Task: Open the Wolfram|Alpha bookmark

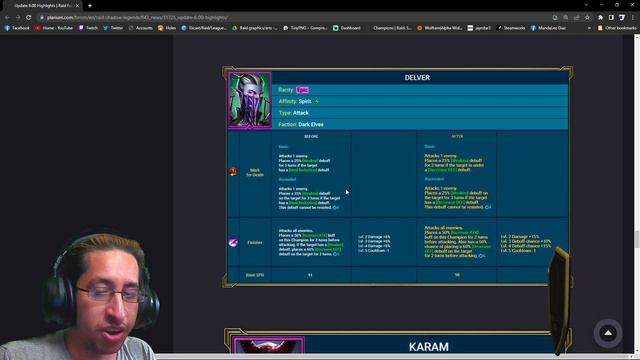Action: click(440, 28)
